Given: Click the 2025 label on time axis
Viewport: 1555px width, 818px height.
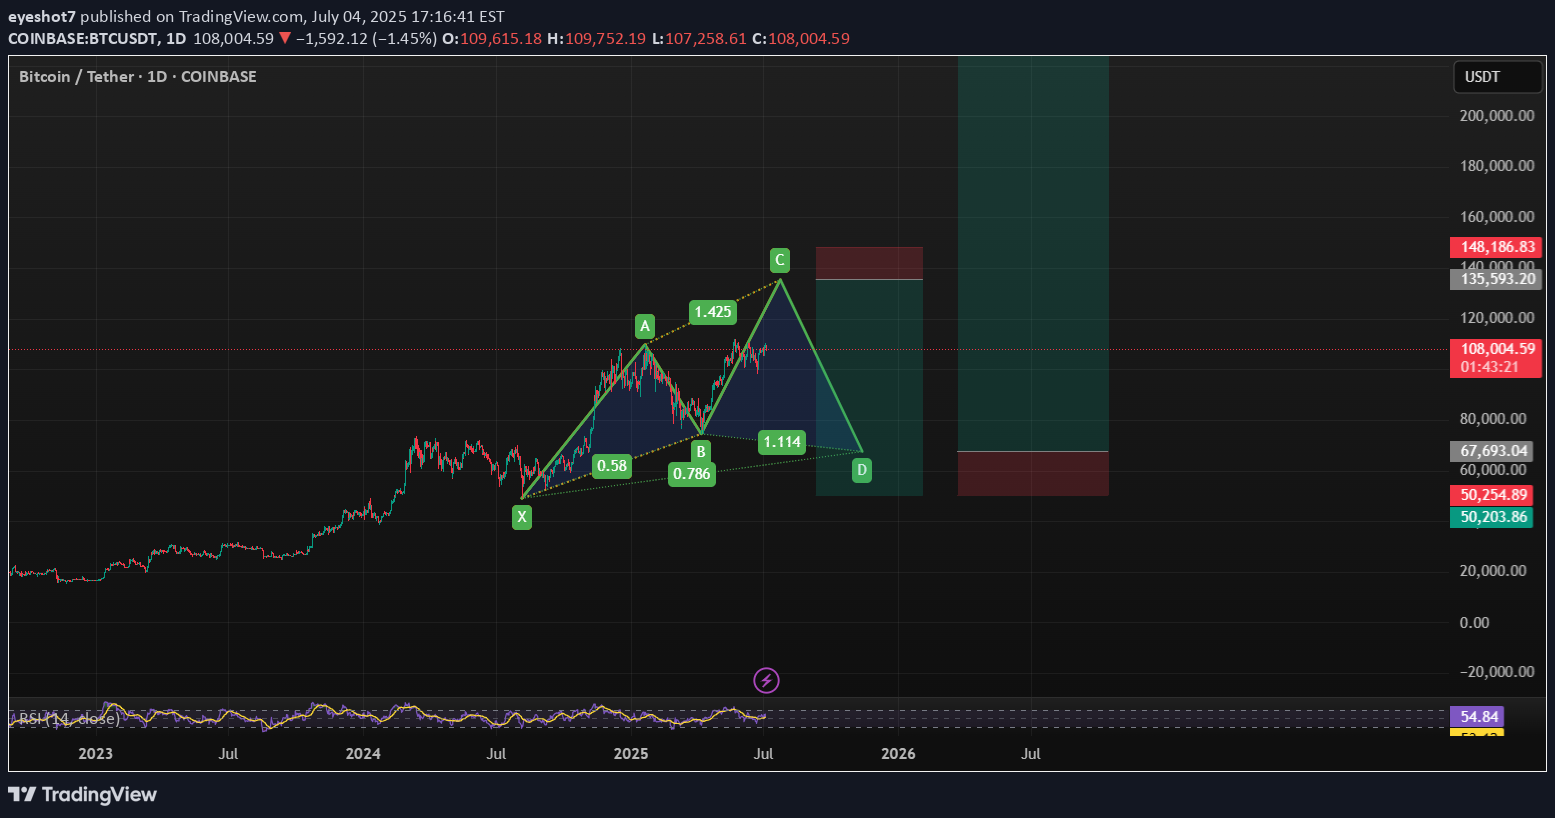Looking at the screenshot, I should pos(631,754).
